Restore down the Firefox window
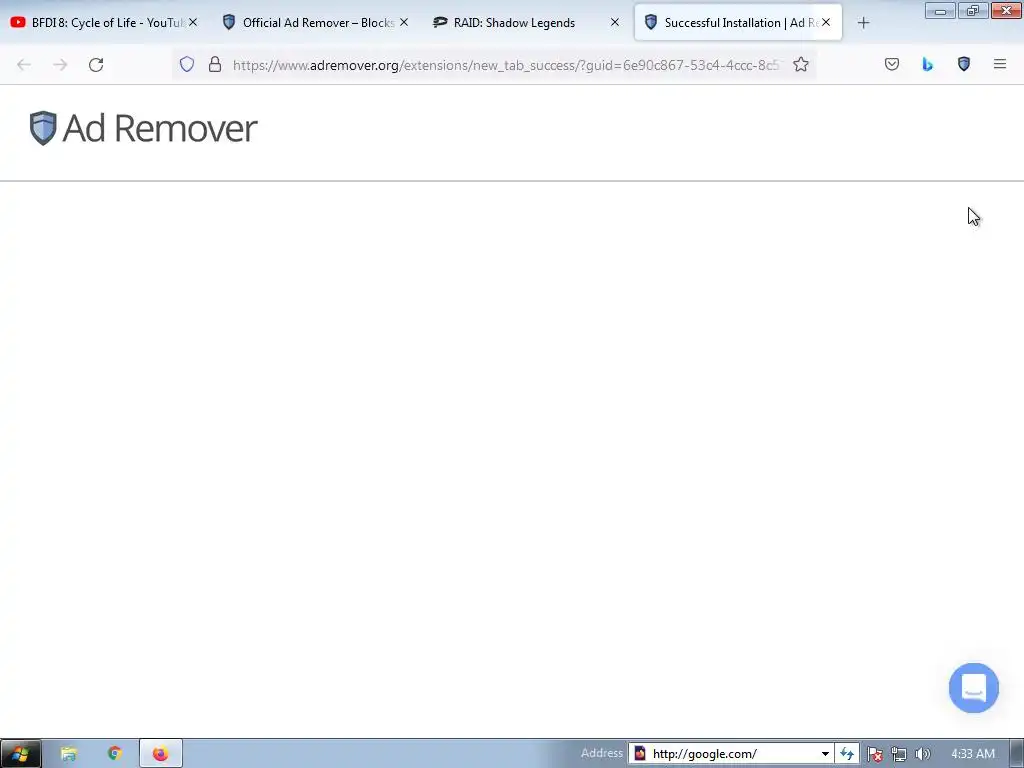Viewport: 1024px width, 768px height. coord(973,10)
